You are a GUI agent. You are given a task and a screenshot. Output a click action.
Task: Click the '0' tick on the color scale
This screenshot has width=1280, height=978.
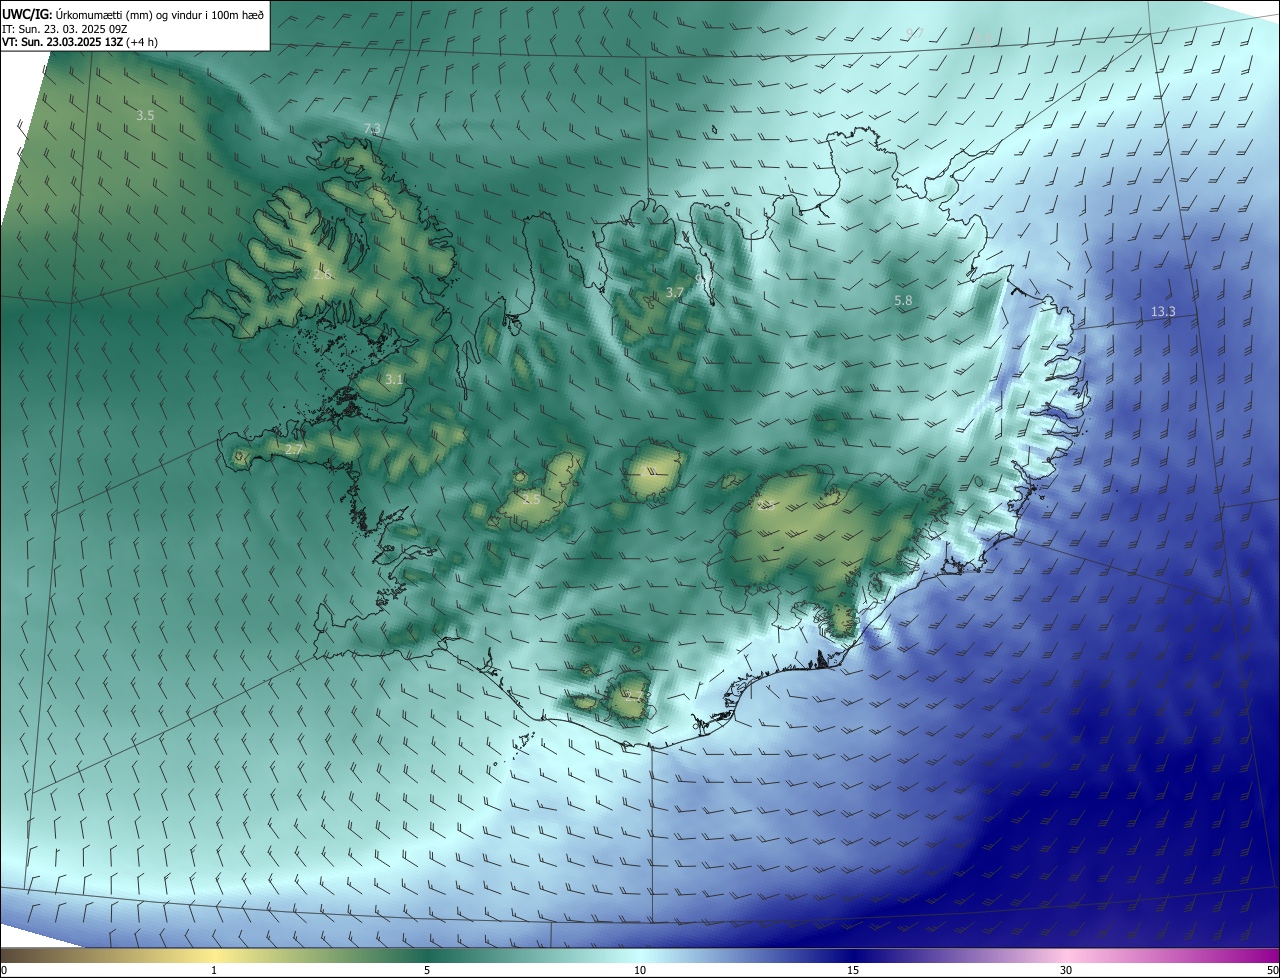pyautogui.click(x=4, y=970)
